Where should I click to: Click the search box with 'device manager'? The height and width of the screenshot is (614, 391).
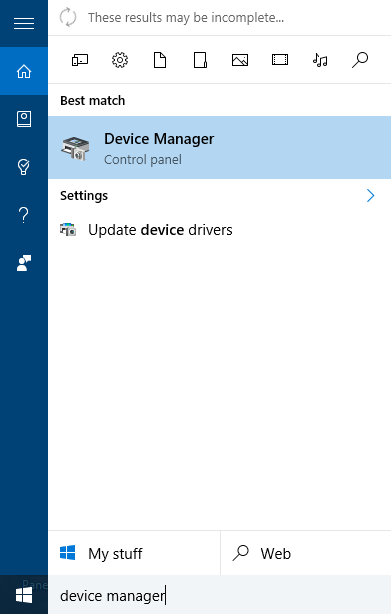click(x=220, y=595)
